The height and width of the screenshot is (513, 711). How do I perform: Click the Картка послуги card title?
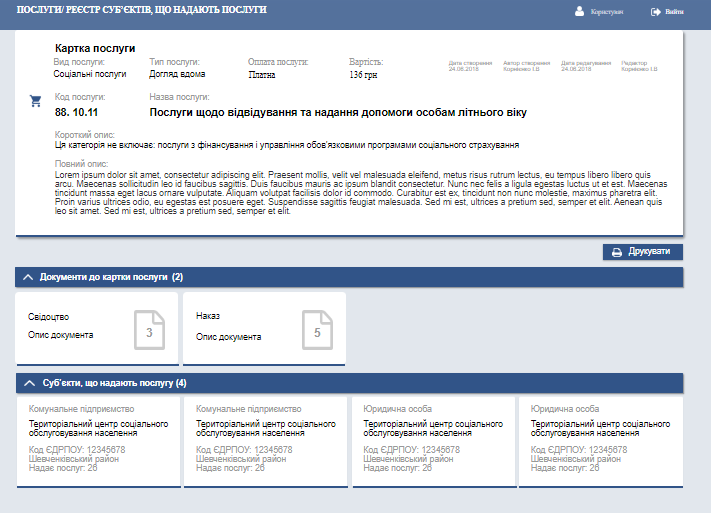(95, 48)
